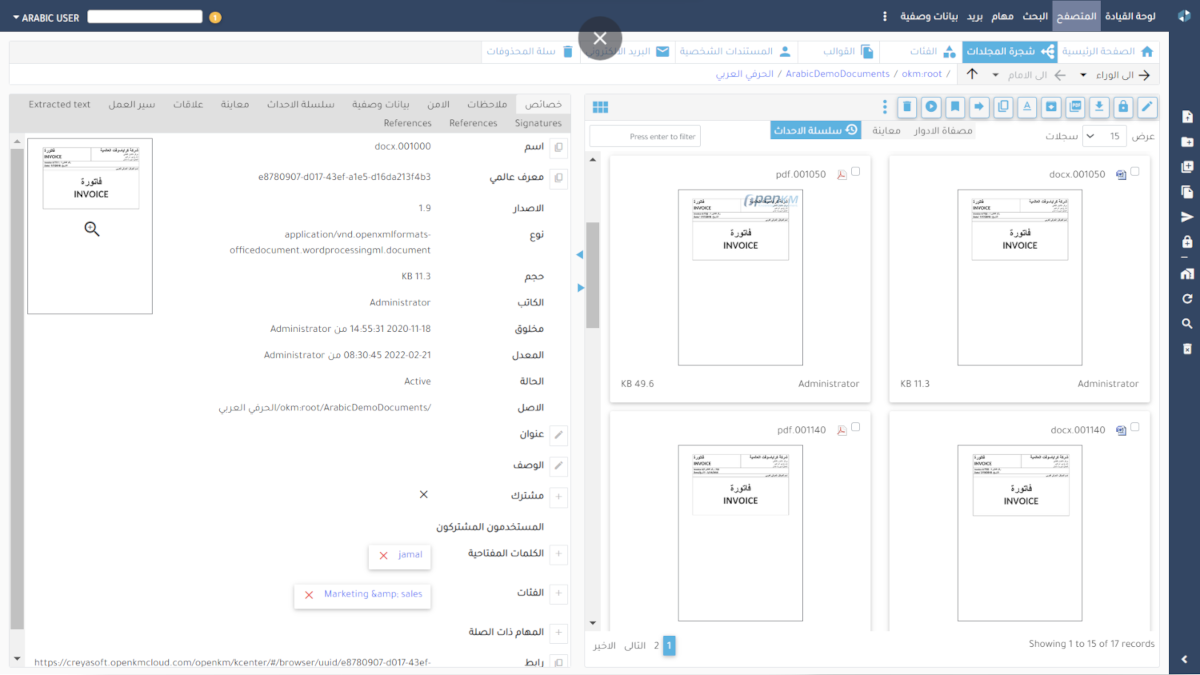Open the الى الوراء back history dropdown arrow
Screen dimensions: 1200x675
tap(1083, 75)
